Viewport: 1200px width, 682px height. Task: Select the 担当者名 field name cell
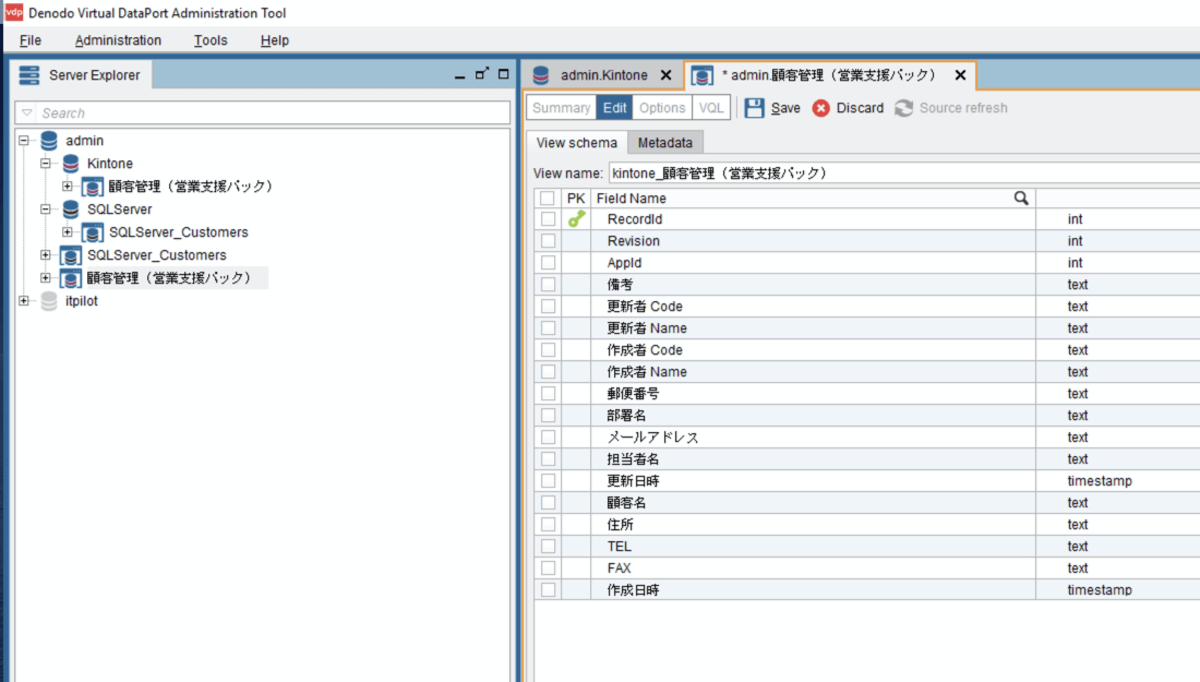click(x=813, y=459)
